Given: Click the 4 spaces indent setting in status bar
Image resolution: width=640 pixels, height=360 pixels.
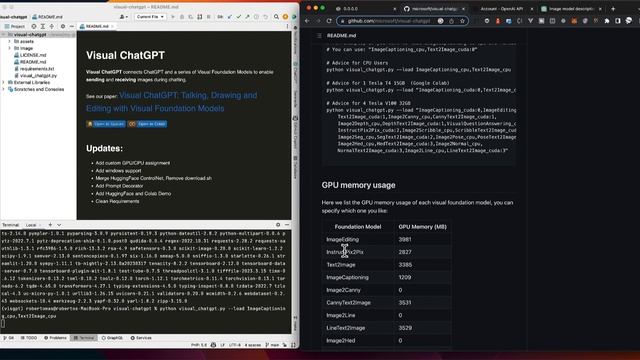Looking at the screenshot, I should 253,345.
